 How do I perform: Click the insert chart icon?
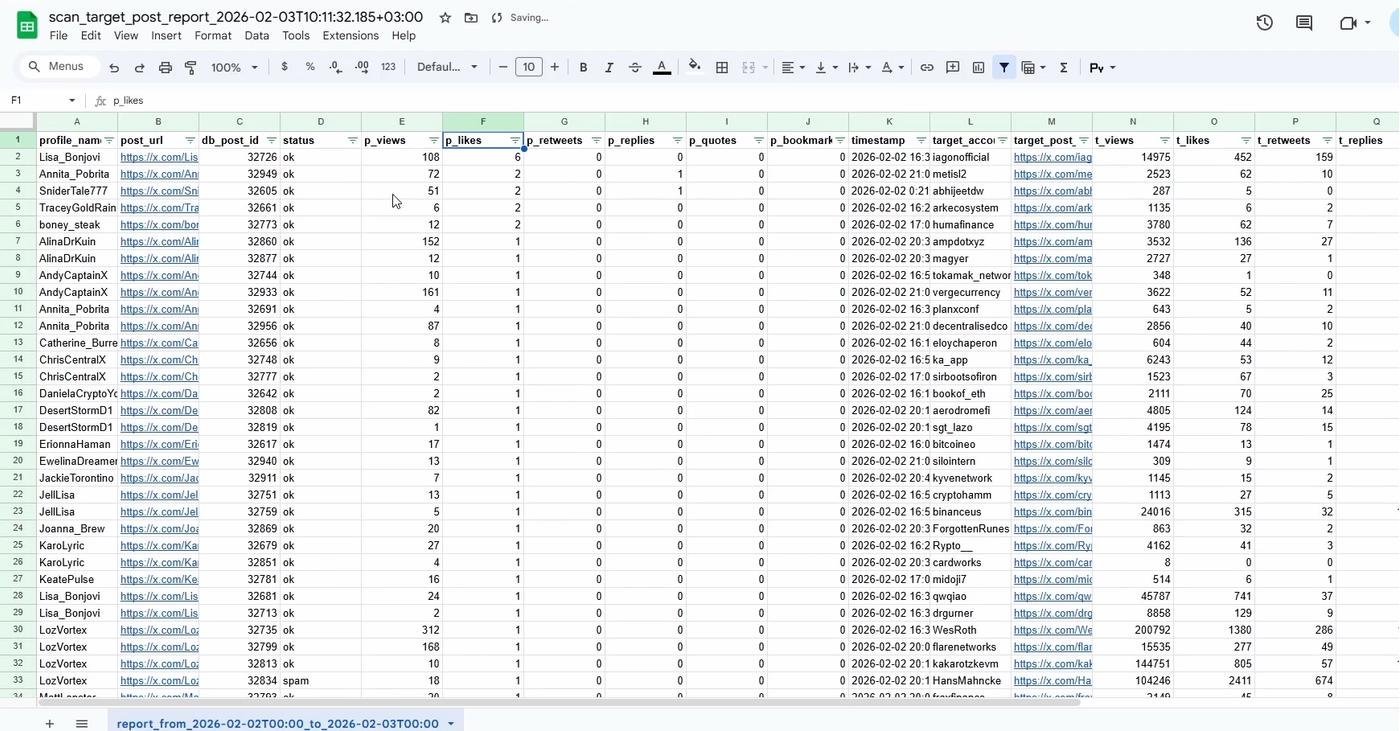[978, 67]
